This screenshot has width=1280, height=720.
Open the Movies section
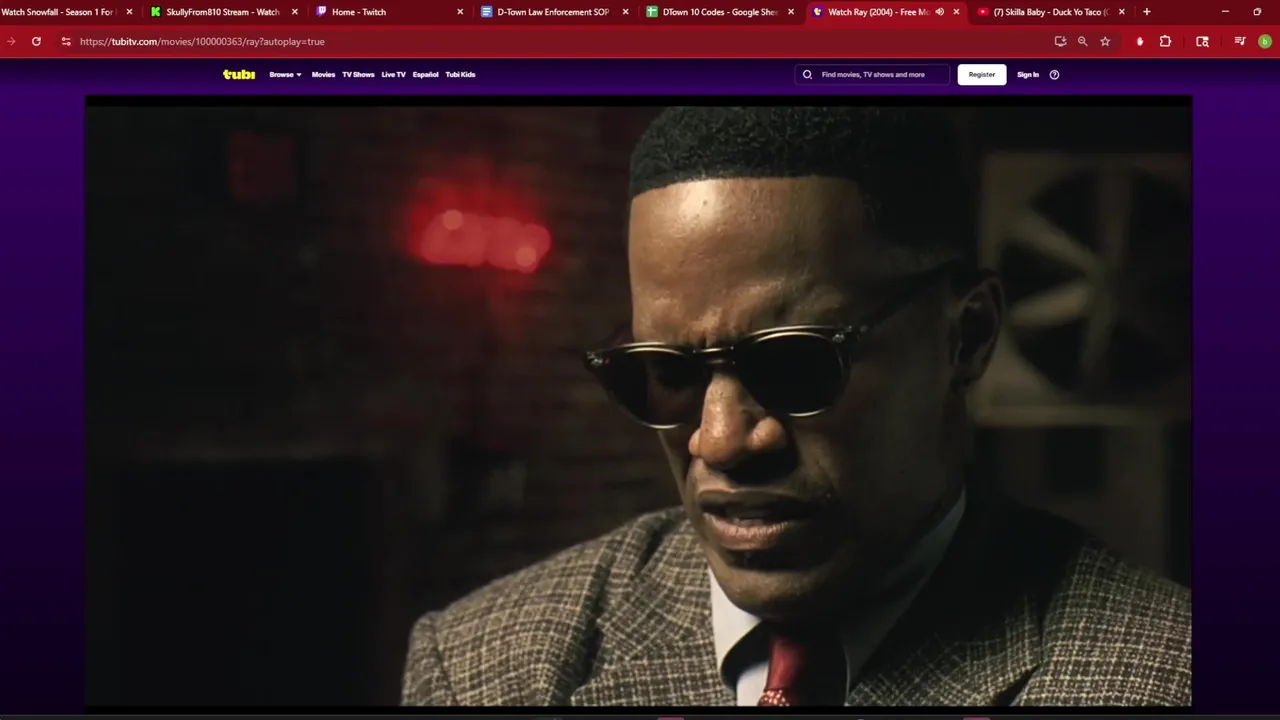323,74
